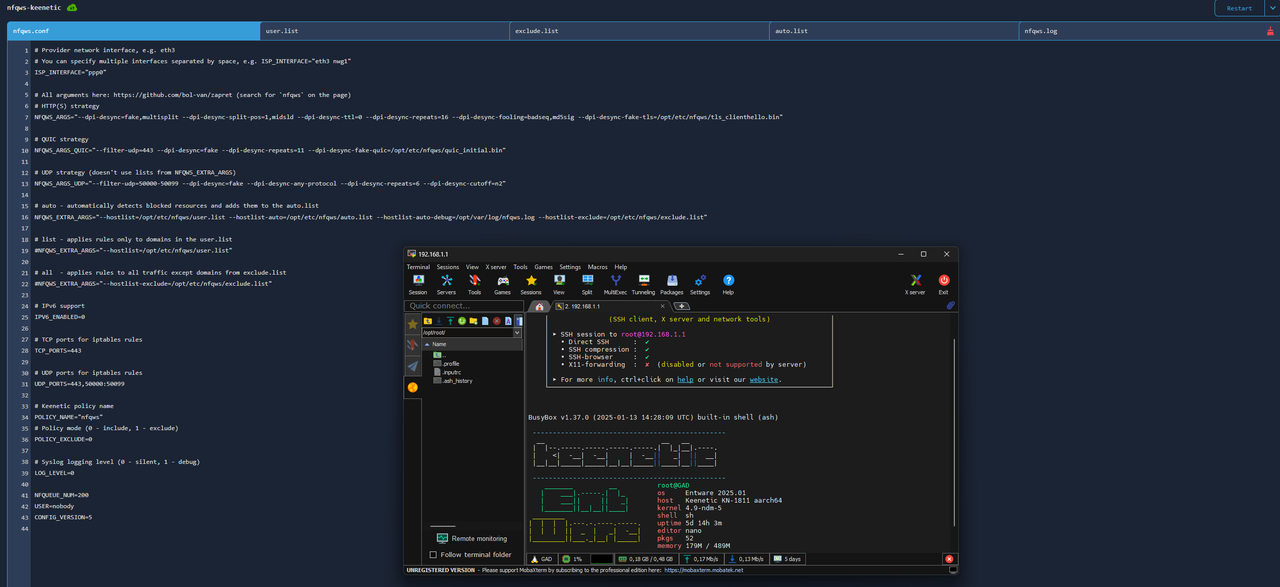Open the Session icon in MobaXterm toolbar
Viewport: 1280px width, 587px height.
418,285
